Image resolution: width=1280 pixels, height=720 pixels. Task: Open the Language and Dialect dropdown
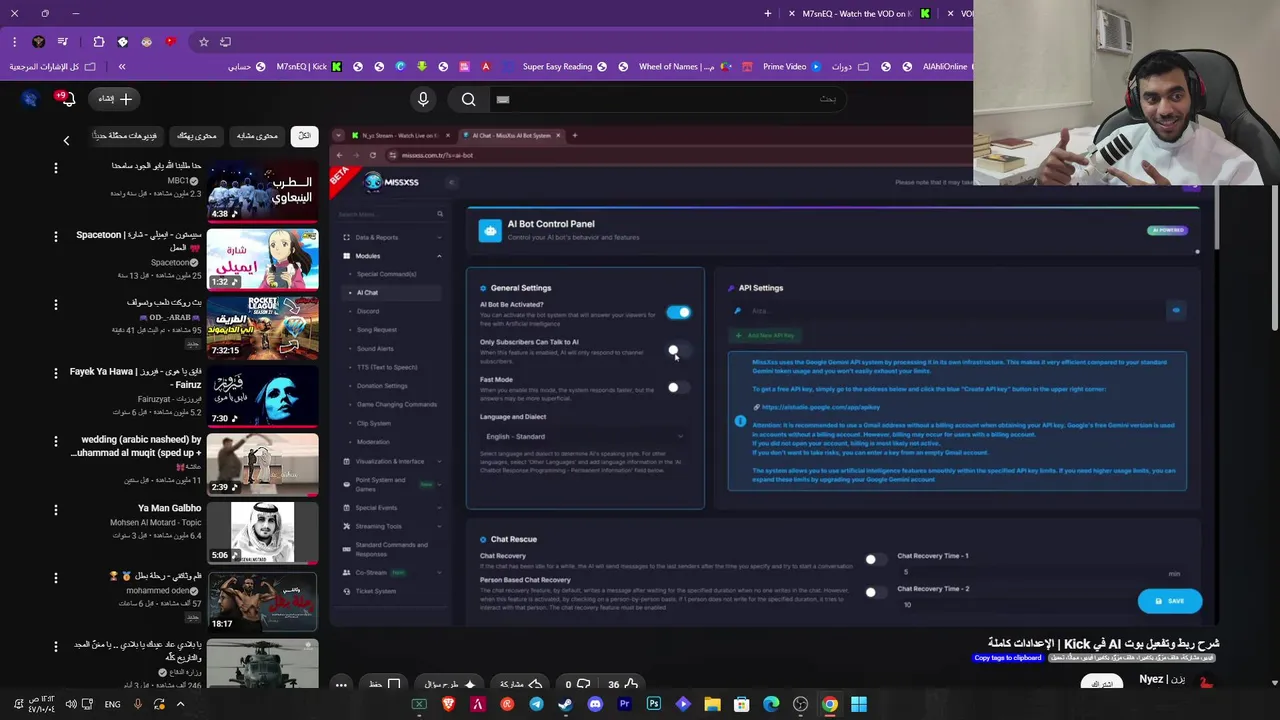[584, 437]
